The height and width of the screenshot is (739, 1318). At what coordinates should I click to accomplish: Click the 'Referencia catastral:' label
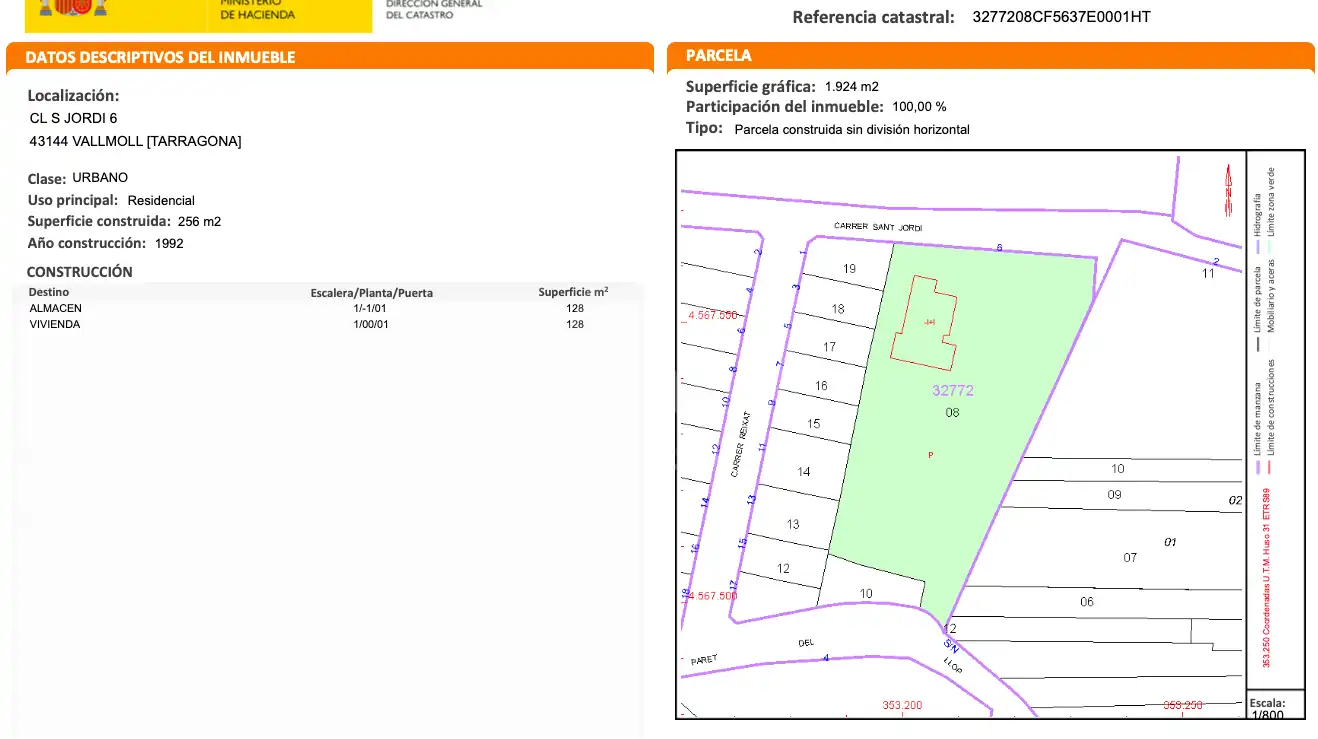coord(874,17)
